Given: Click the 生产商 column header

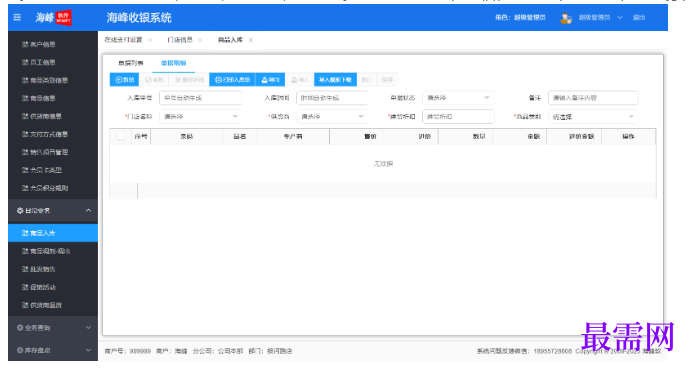Looking at the screenshot, I should pyautogui.click(x=293, y=137).
